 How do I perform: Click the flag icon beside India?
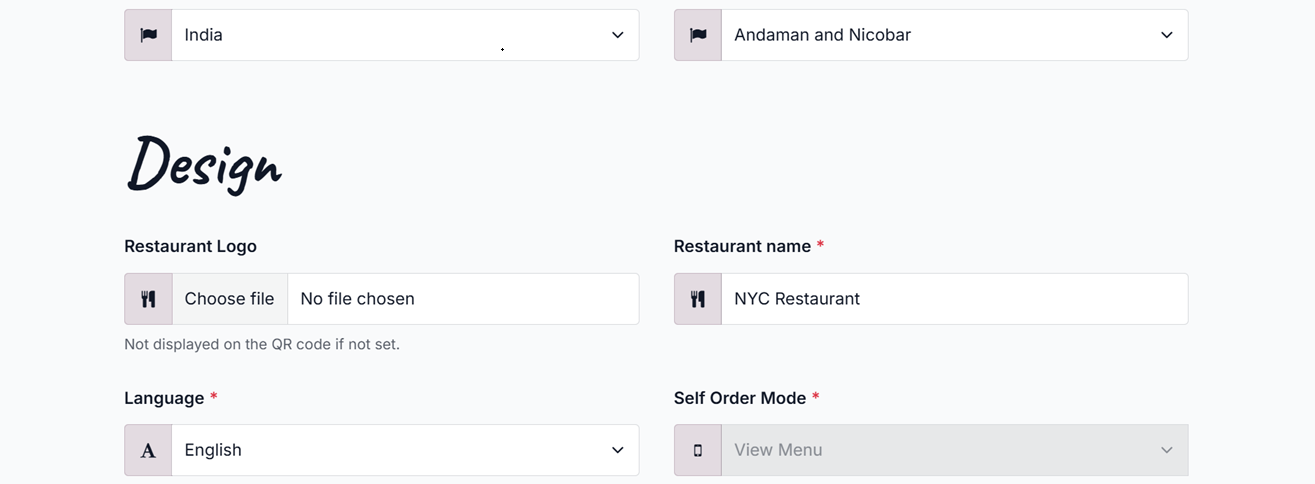click(148, 35)
